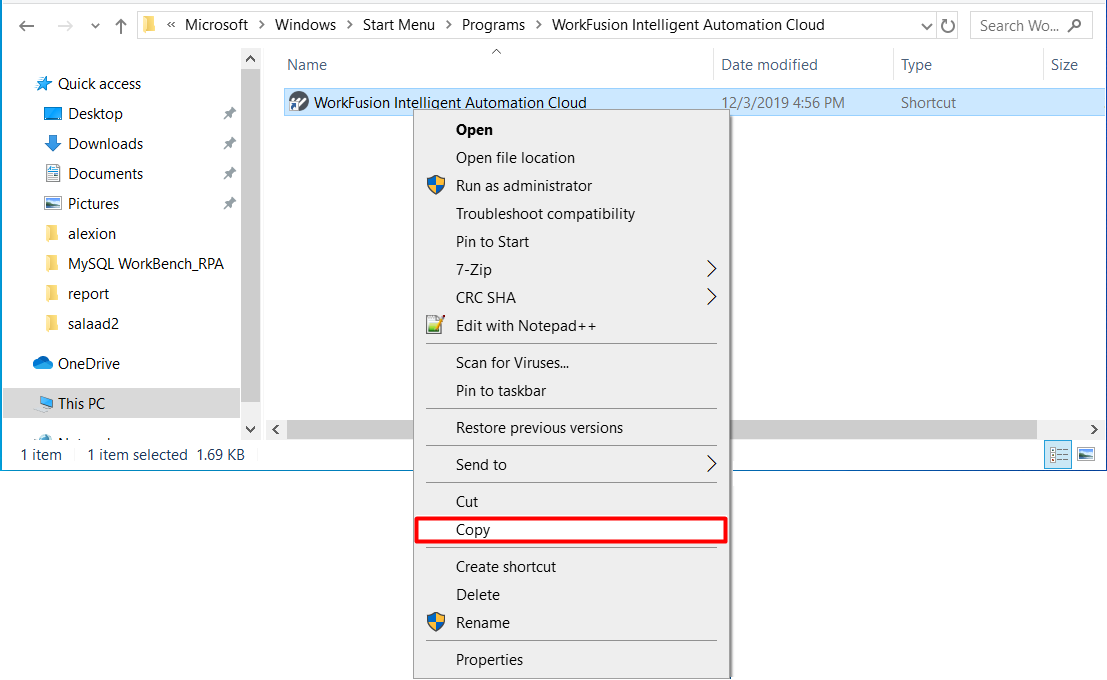This screenshot has height=680, width=1107.
Task: Sort by Size column header
Action: click(x=1064, y=65)
